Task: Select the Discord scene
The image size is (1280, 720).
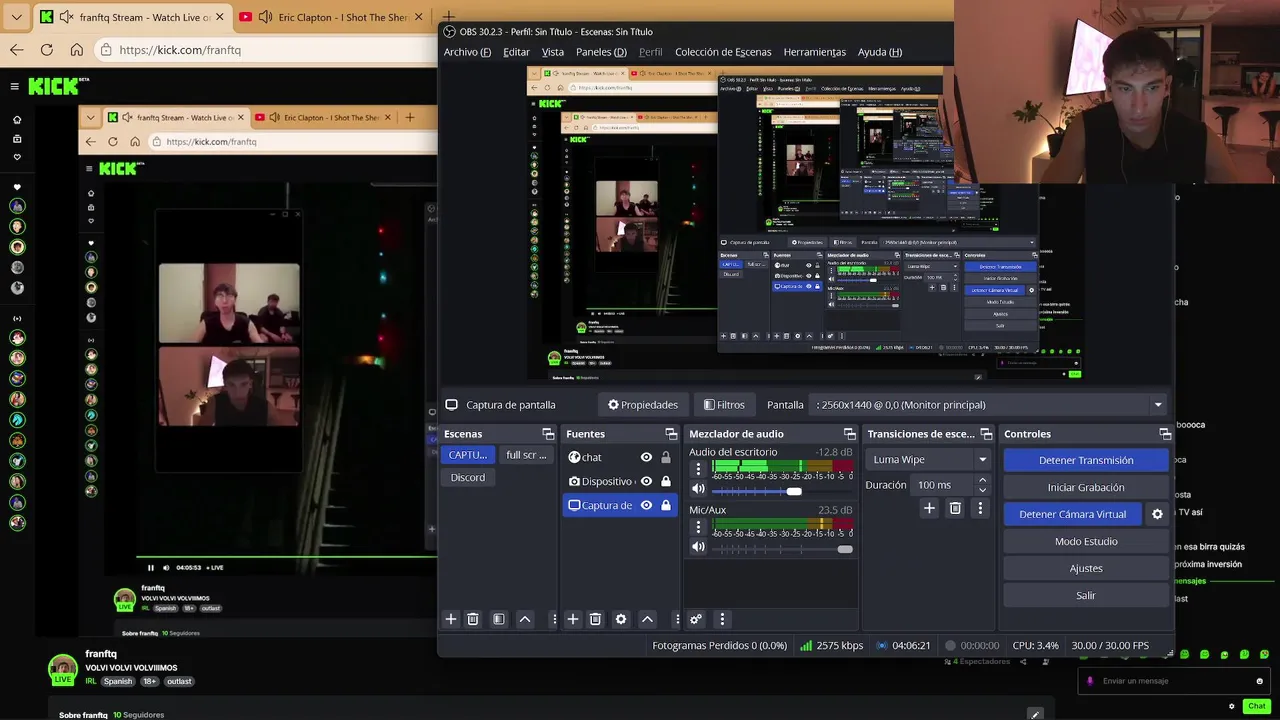Action: coord(467,477)
